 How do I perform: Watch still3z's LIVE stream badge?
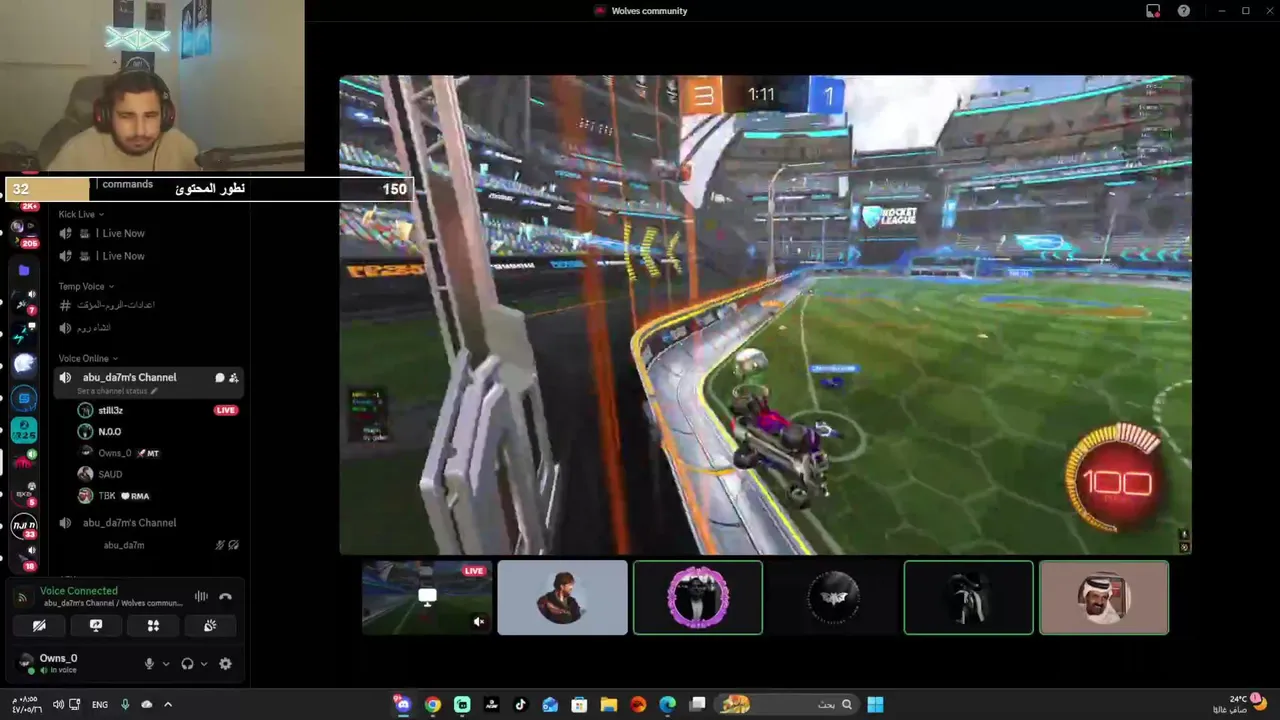pyautogui.click(x=226, y=410)
